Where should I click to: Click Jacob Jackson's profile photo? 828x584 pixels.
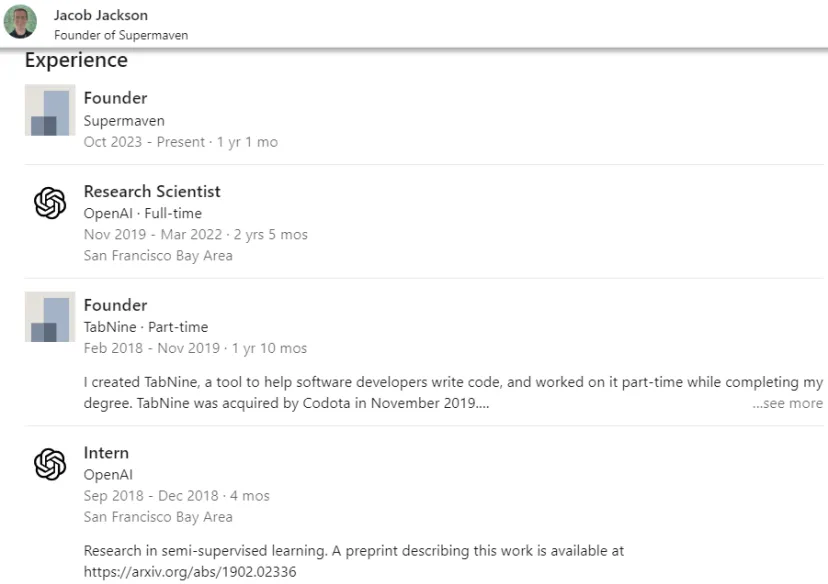(21, 22)
